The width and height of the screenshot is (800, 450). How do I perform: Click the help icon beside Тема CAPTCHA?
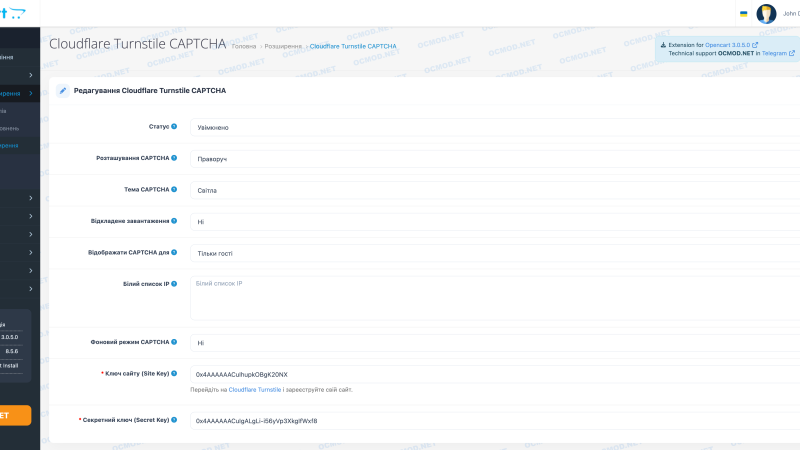coord(174,189)
